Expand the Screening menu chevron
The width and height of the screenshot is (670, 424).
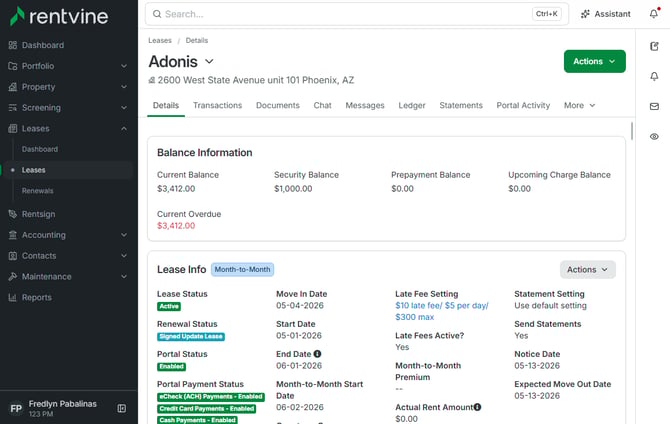pyautogui.click(x=124, y=108)
